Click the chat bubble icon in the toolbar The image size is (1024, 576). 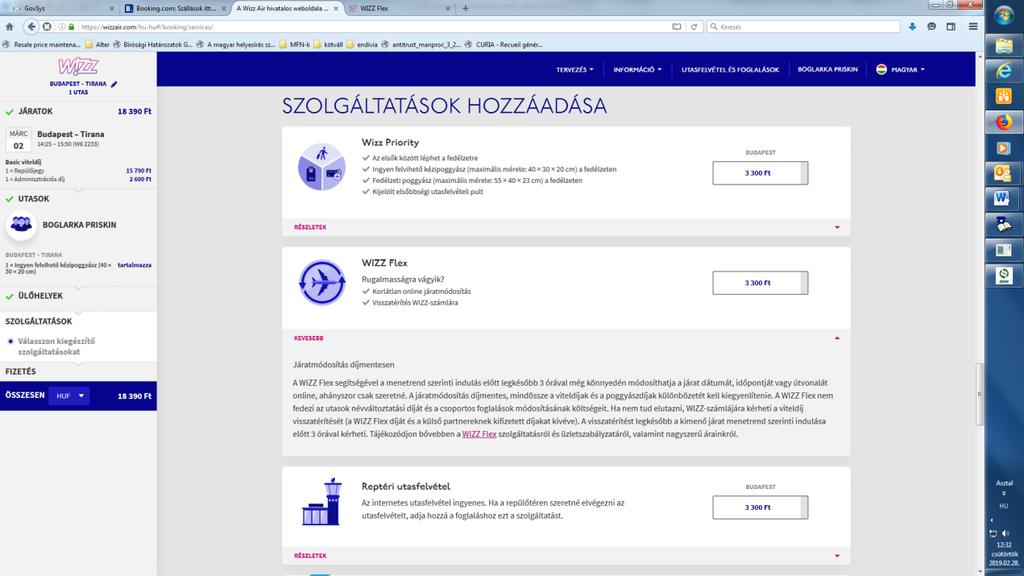point(931,27)
